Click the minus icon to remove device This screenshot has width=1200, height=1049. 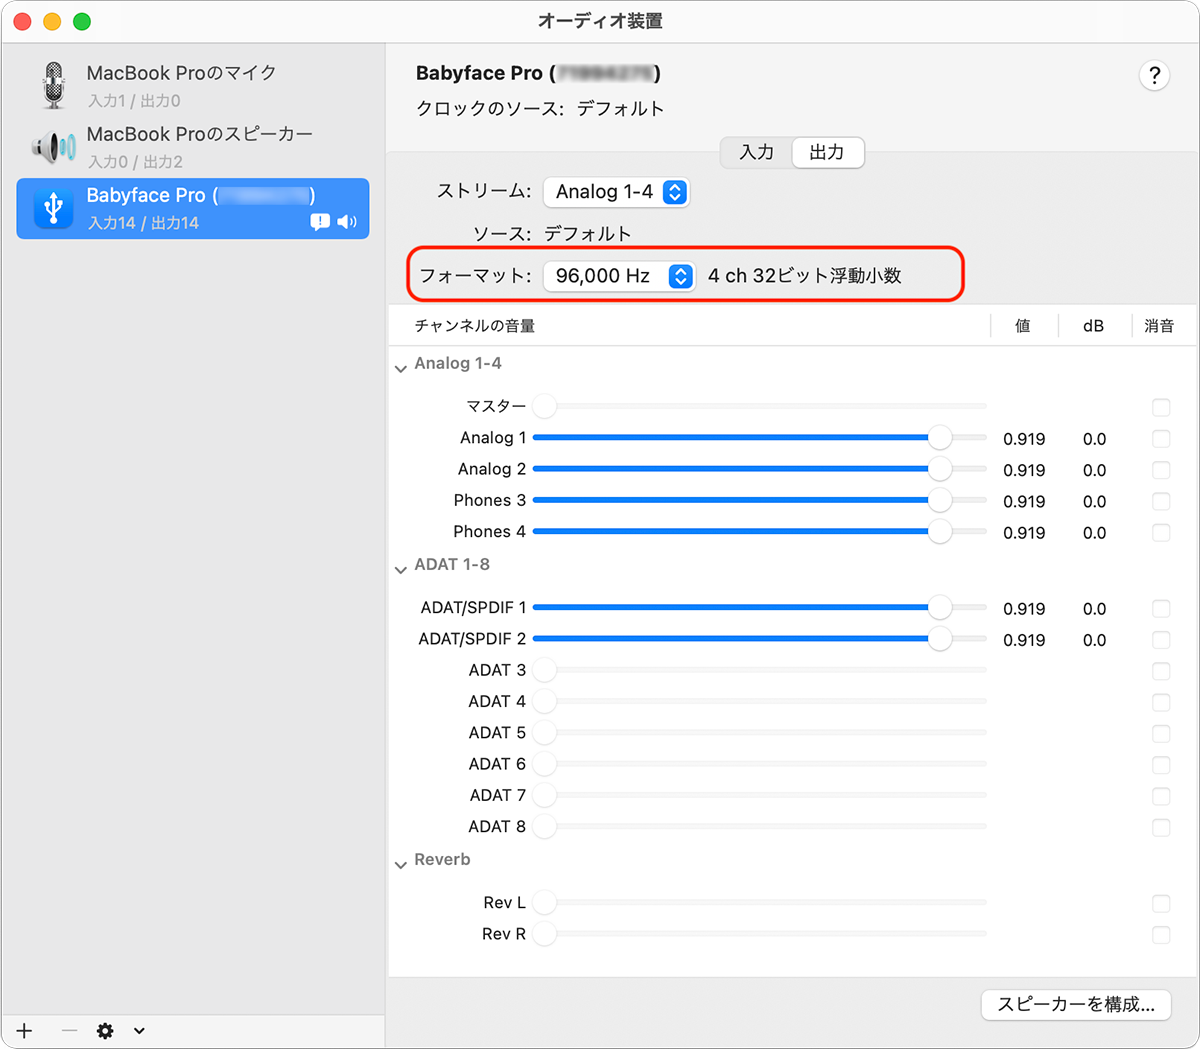point(69,1031)
